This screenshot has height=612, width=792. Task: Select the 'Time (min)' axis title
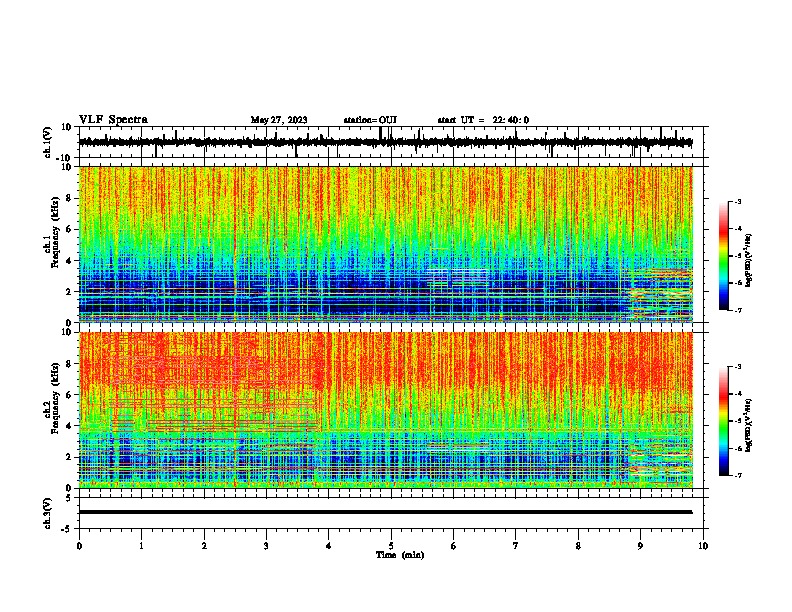(x=400, y=555)
